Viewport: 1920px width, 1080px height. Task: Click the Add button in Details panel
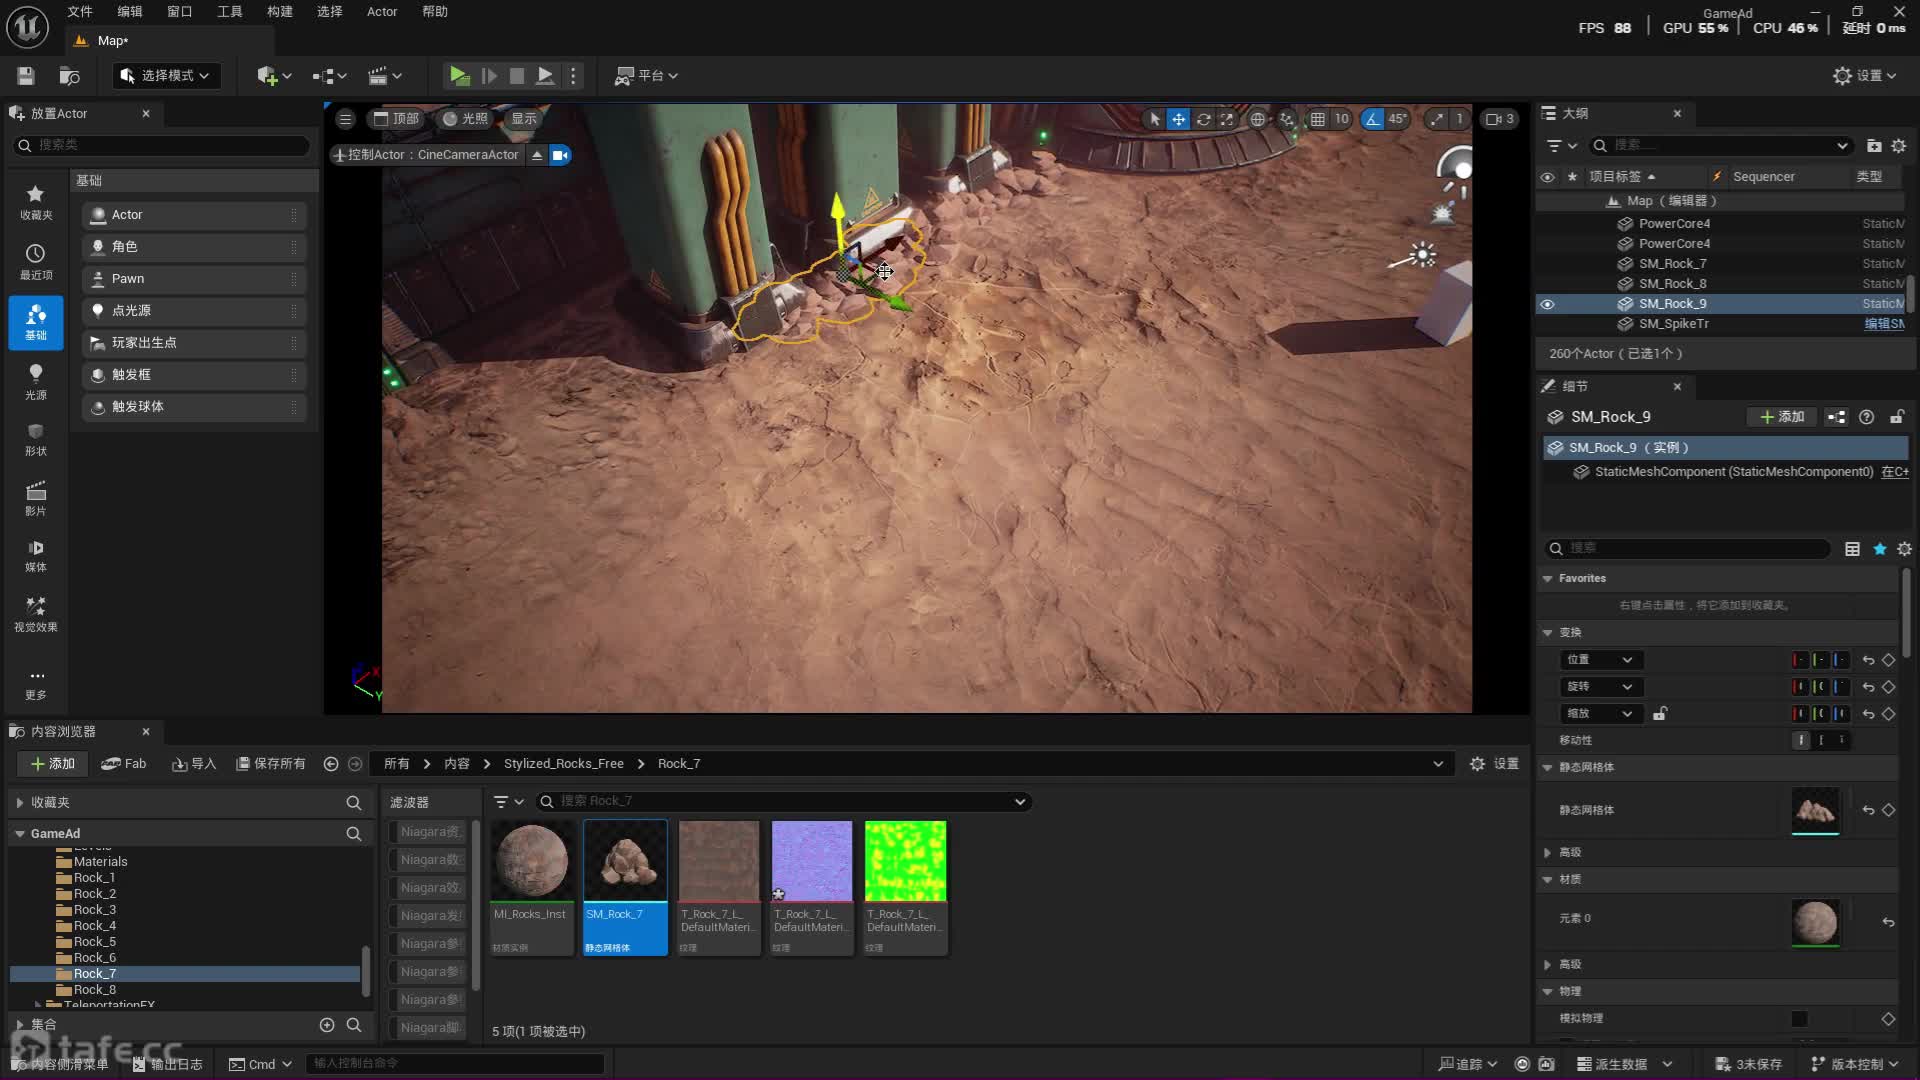[x=1782, y=416]
